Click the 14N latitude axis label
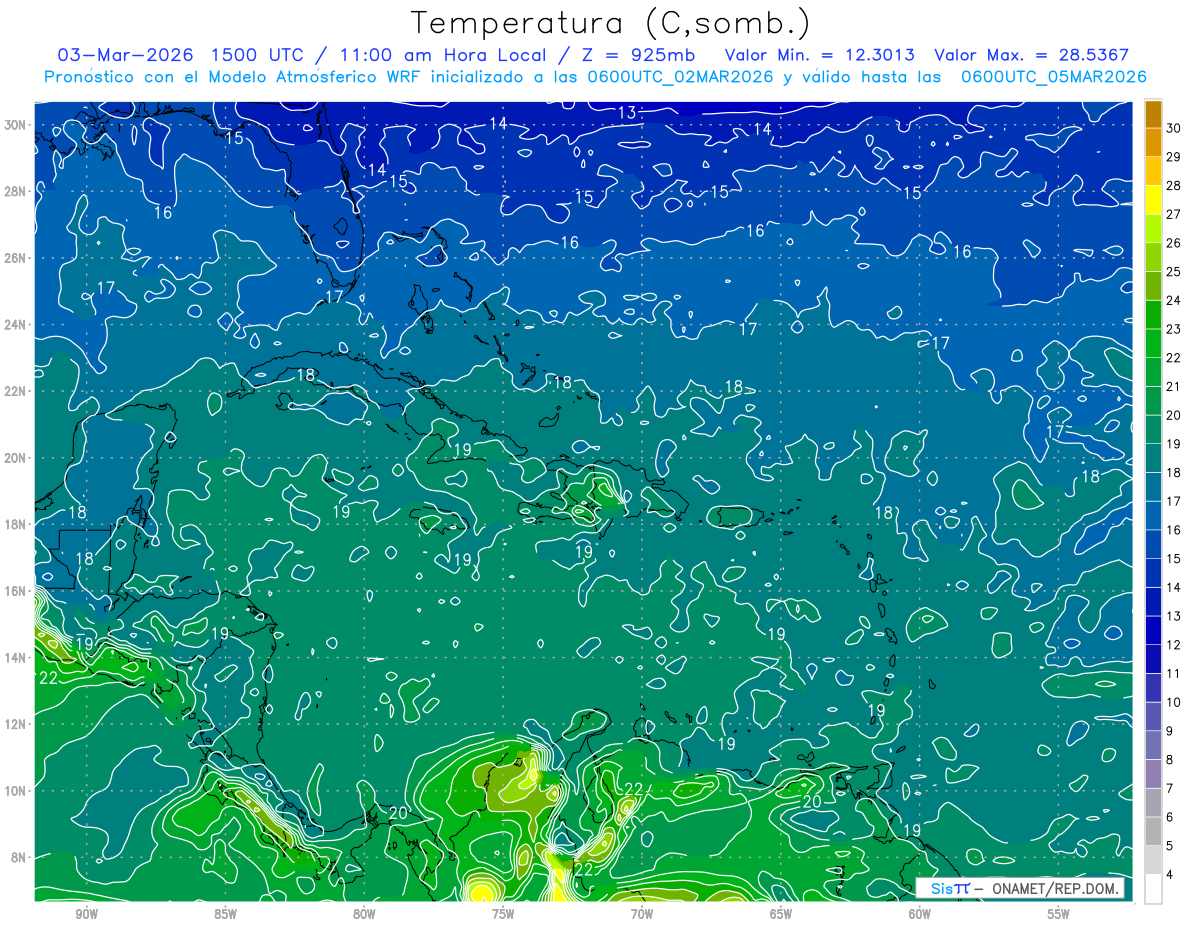1200x927 pixels. [15, 658]
